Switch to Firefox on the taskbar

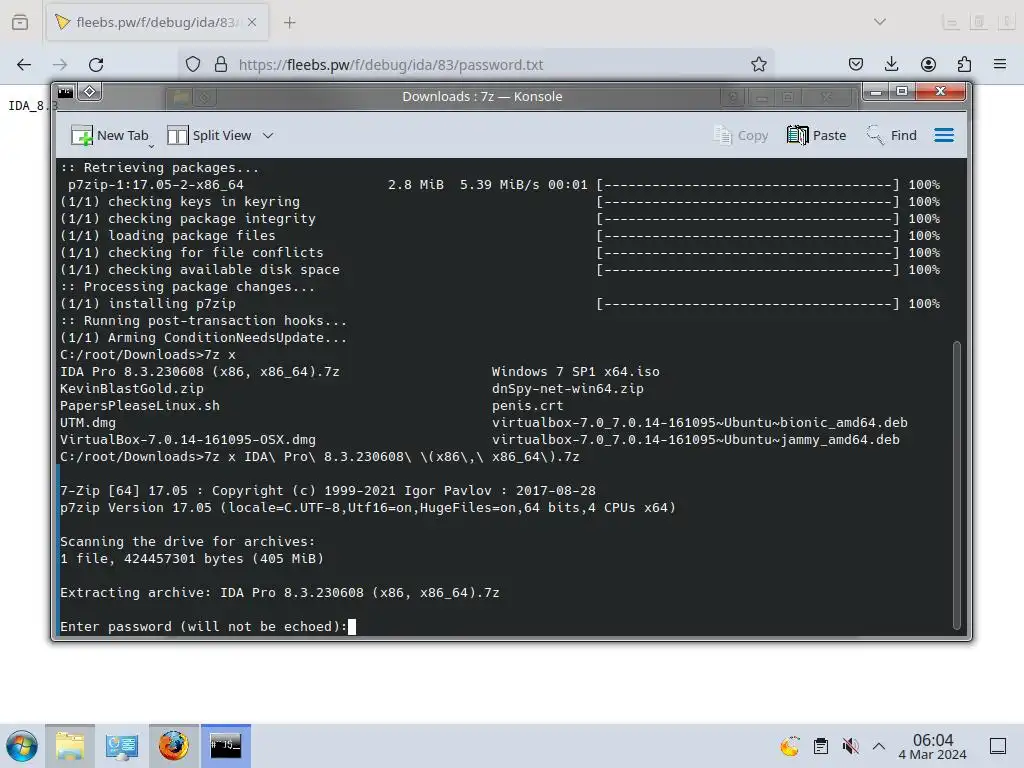(x=174, y=746)
